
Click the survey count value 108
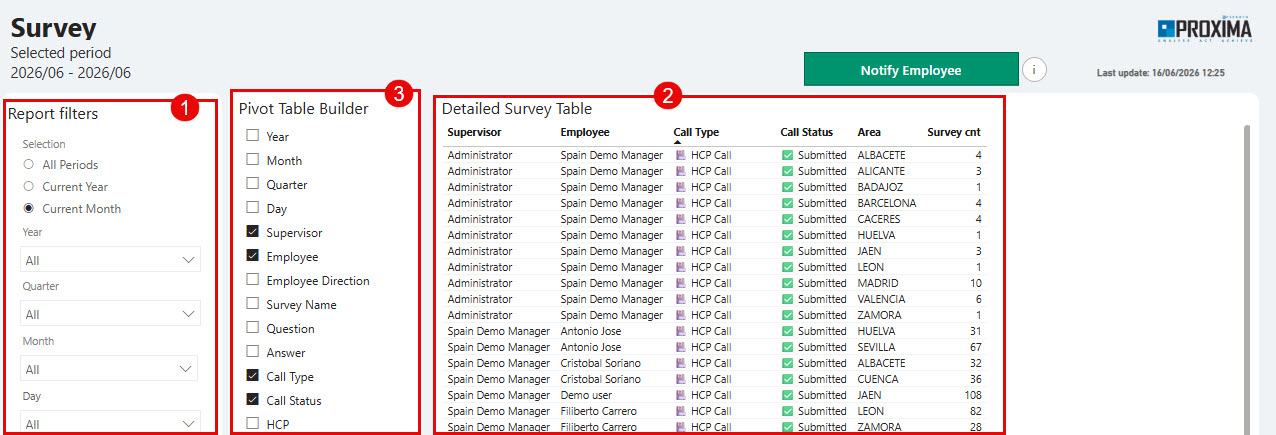point(972,395)
